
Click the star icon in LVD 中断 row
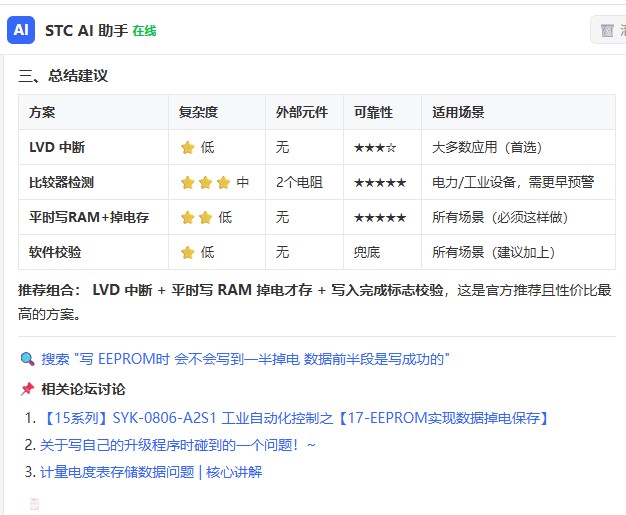187,147
